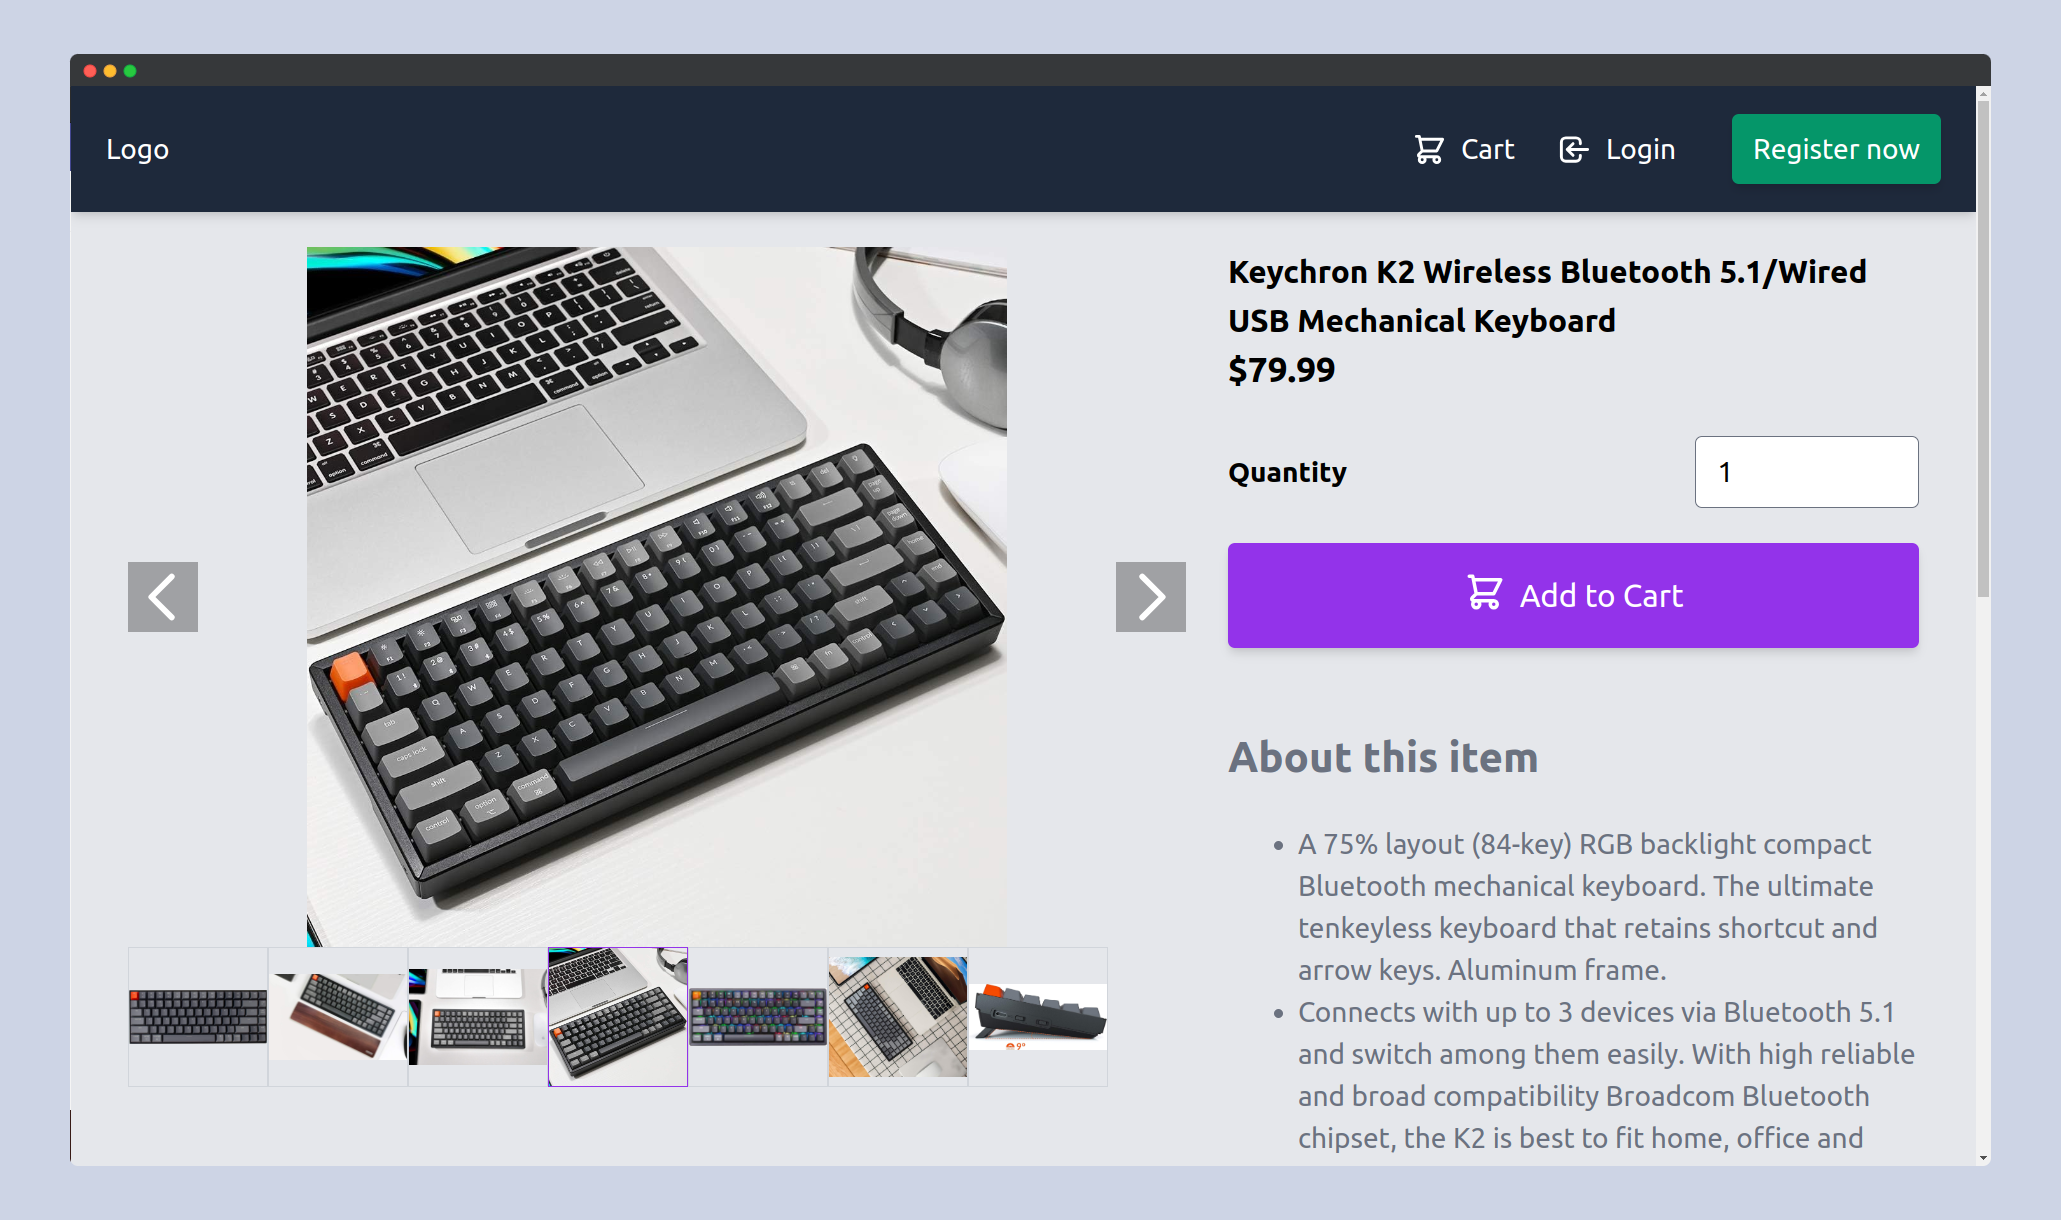Select the highlighted fourth thumbnail
The height and width of the screenshot is (1220, 2061).
pos(618,1016)
